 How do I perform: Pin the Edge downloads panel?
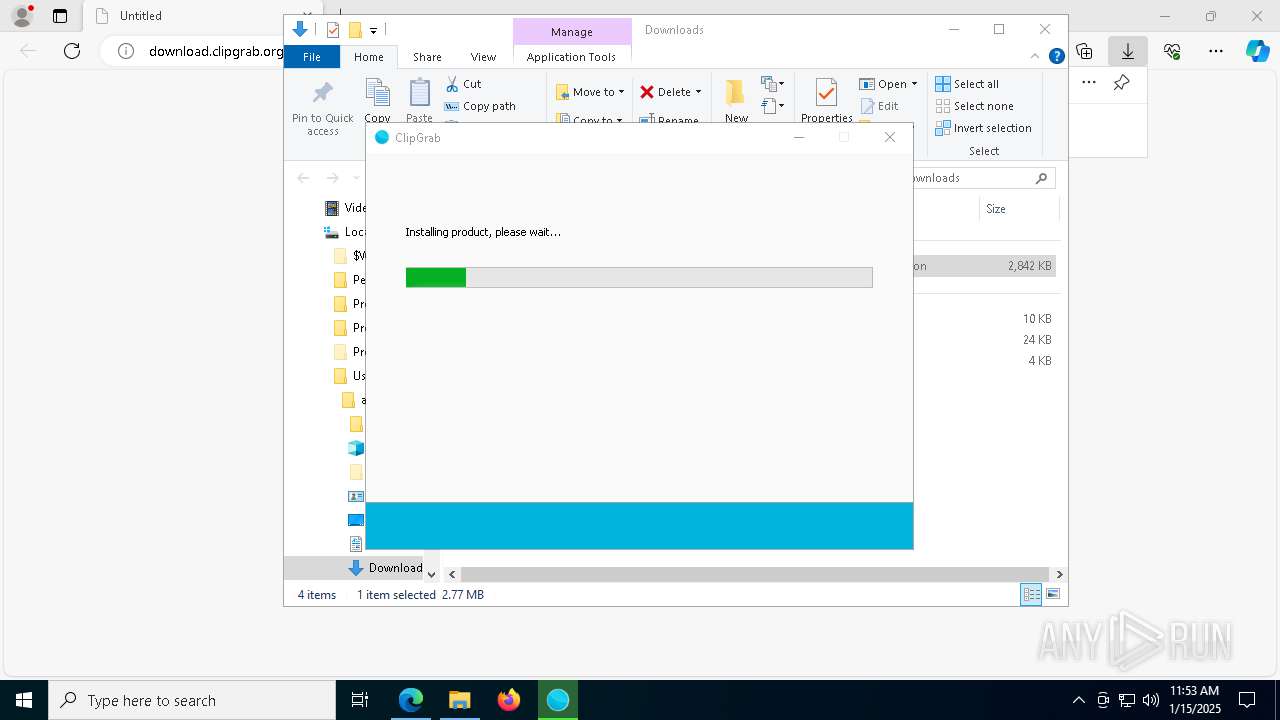1122,83
